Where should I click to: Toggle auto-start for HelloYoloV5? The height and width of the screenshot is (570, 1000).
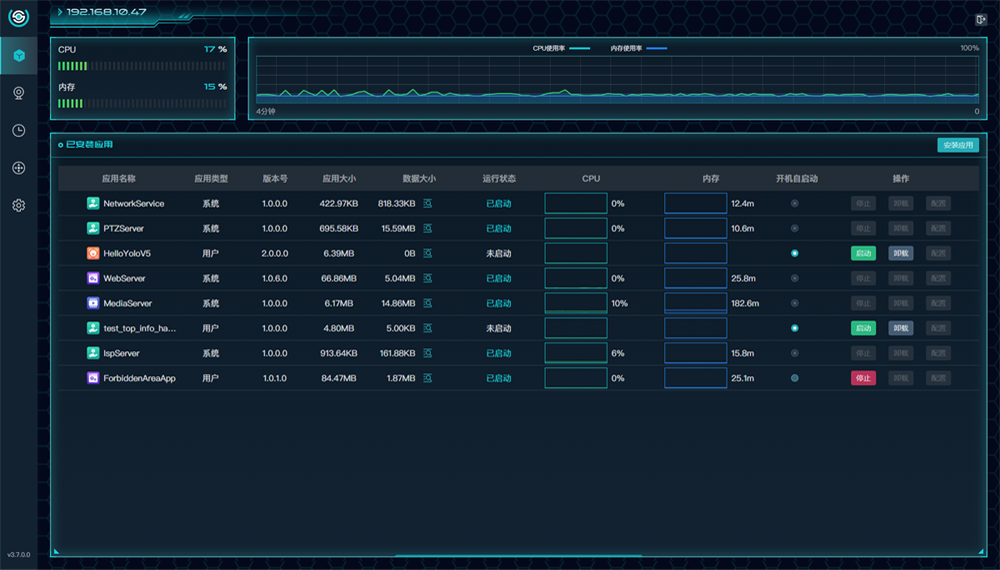coord(795,253)
